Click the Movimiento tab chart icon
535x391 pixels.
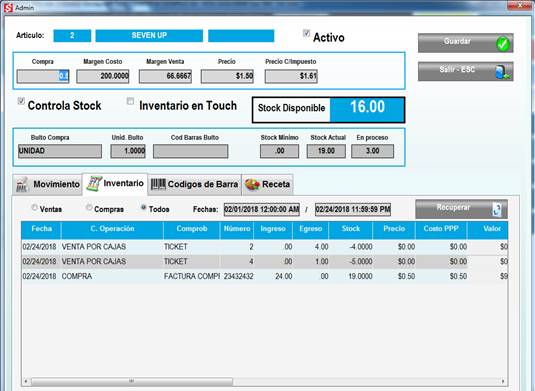22,185
